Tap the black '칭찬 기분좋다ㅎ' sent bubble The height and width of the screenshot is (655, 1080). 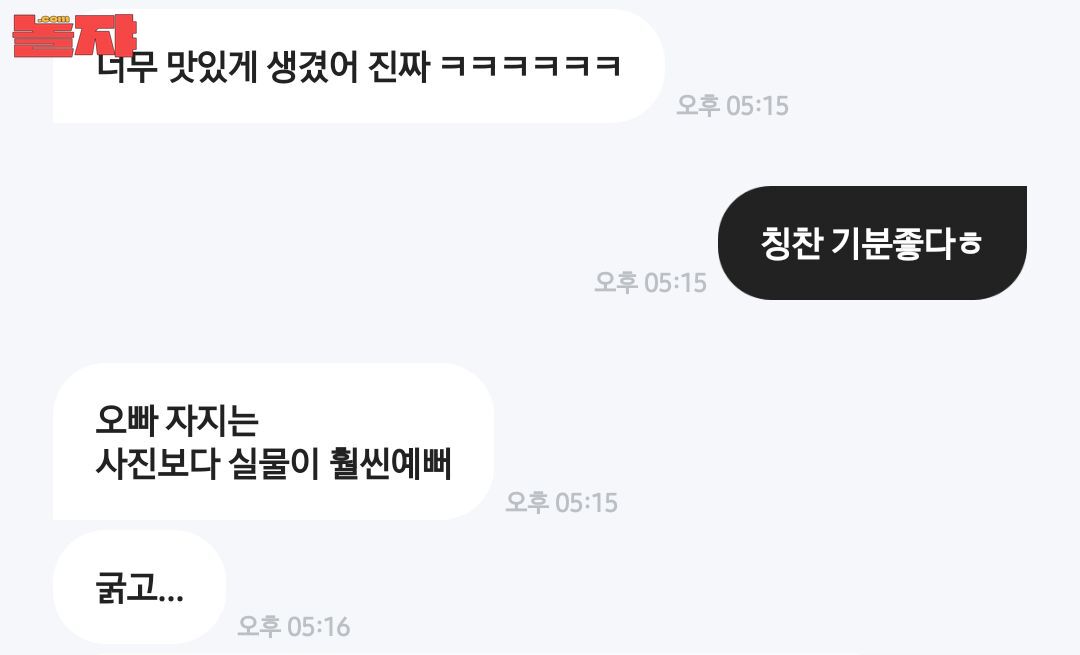point(872,242)
